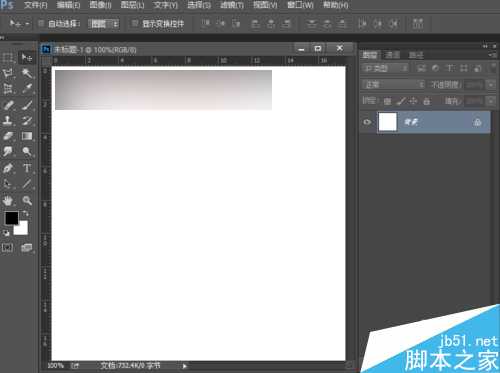This screenshot has width=500, height=373.
Task: Select the Rectangular Marquee tool
Action: [x=8, y=58]
